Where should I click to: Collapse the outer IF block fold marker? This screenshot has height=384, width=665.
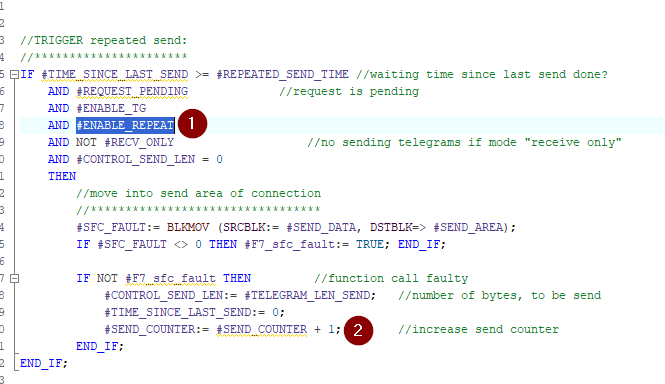[x=14, y=75]
